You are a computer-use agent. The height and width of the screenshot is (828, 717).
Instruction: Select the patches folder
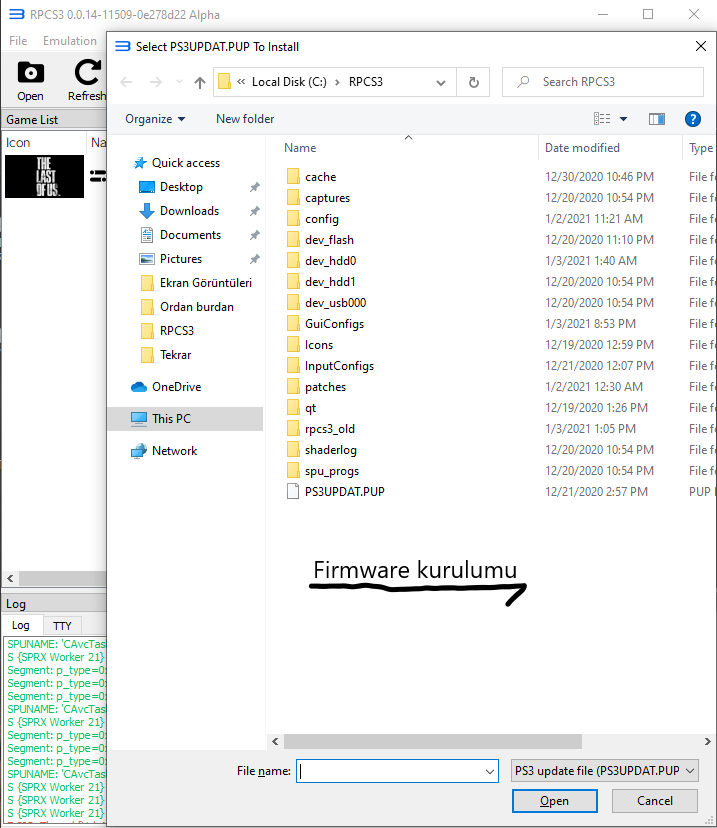coord(325,387)
